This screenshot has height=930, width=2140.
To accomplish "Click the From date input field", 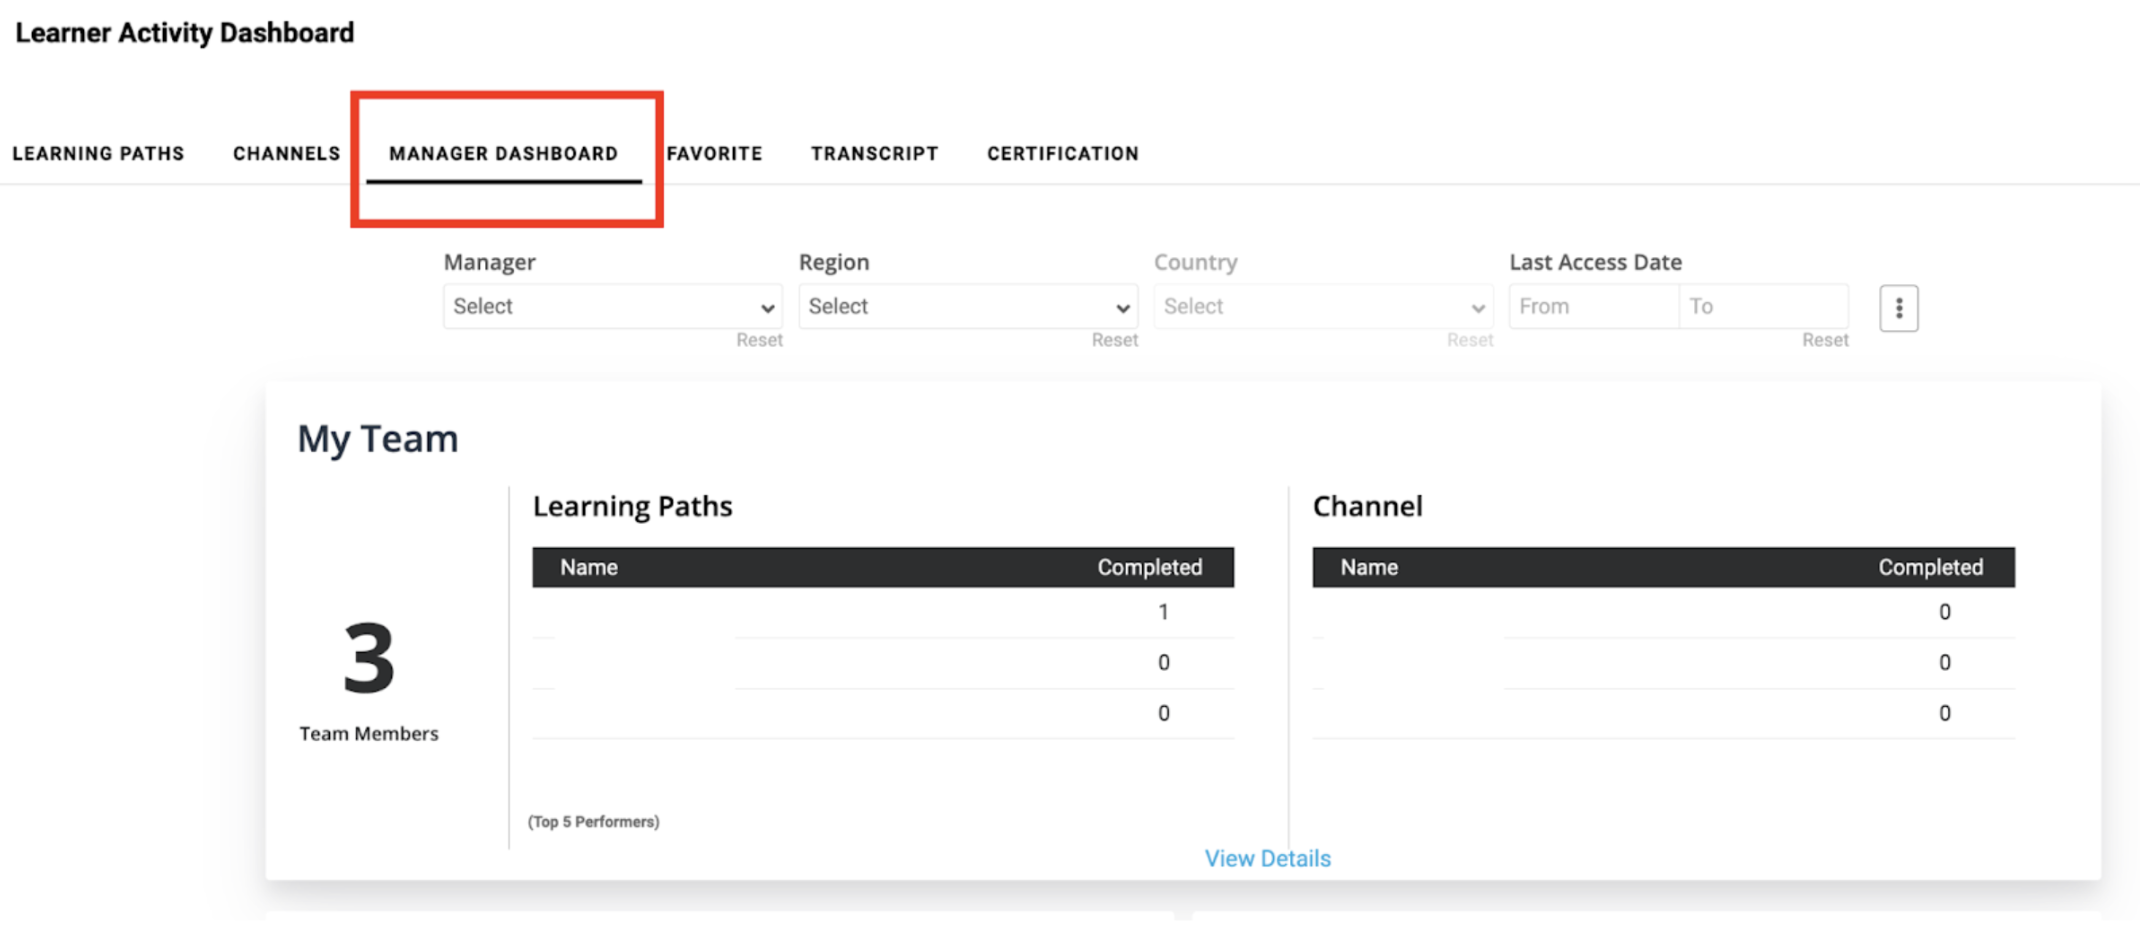I will pos(1593,306).
